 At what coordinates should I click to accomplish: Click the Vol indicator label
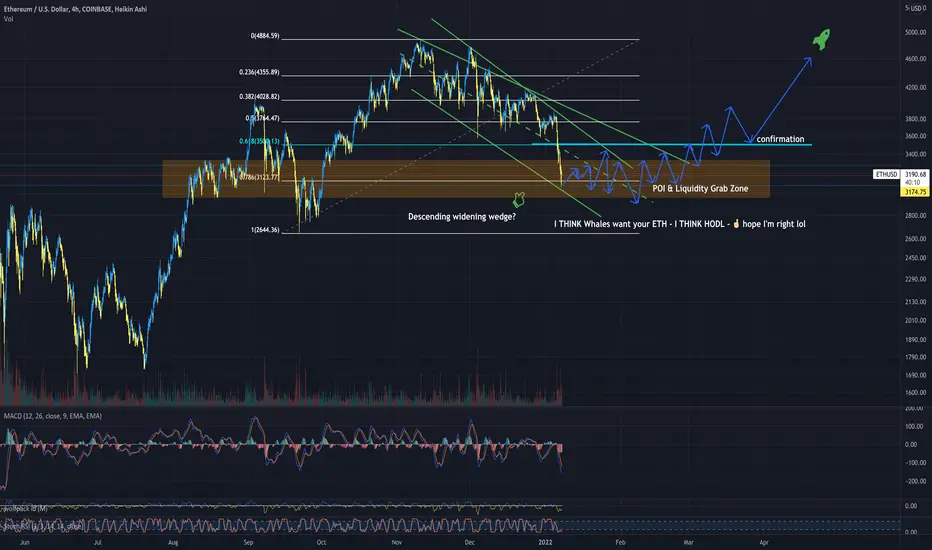coord(8,19)
